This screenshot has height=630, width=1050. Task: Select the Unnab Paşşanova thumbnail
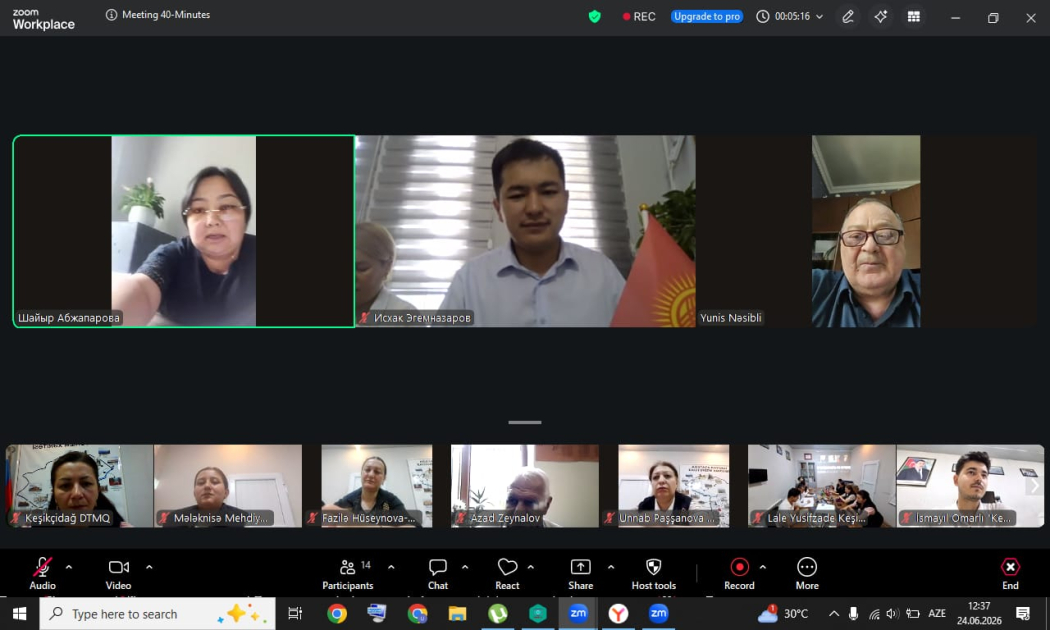673,486
